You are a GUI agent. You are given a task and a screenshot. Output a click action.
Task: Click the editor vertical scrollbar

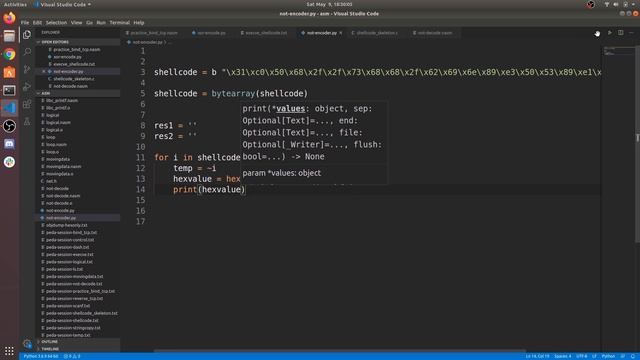[x=637, y=143]
